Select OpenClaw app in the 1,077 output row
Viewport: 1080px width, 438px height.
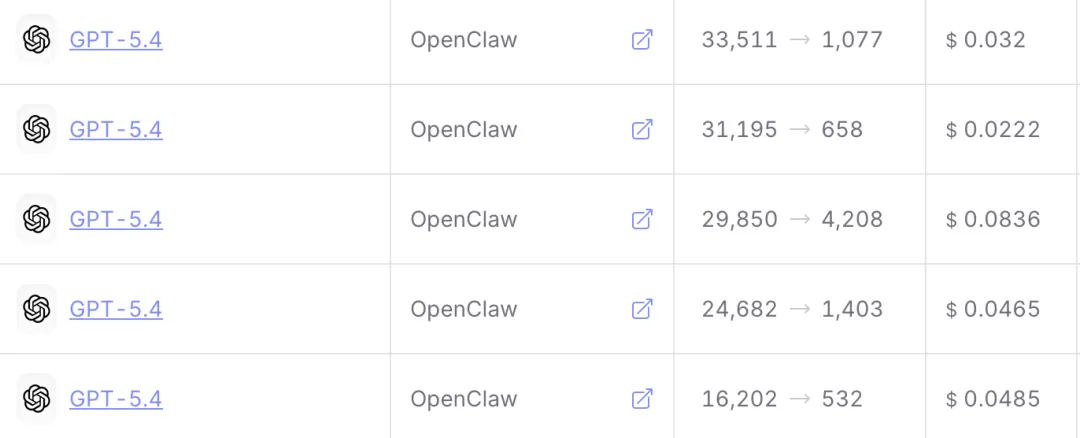464,41
